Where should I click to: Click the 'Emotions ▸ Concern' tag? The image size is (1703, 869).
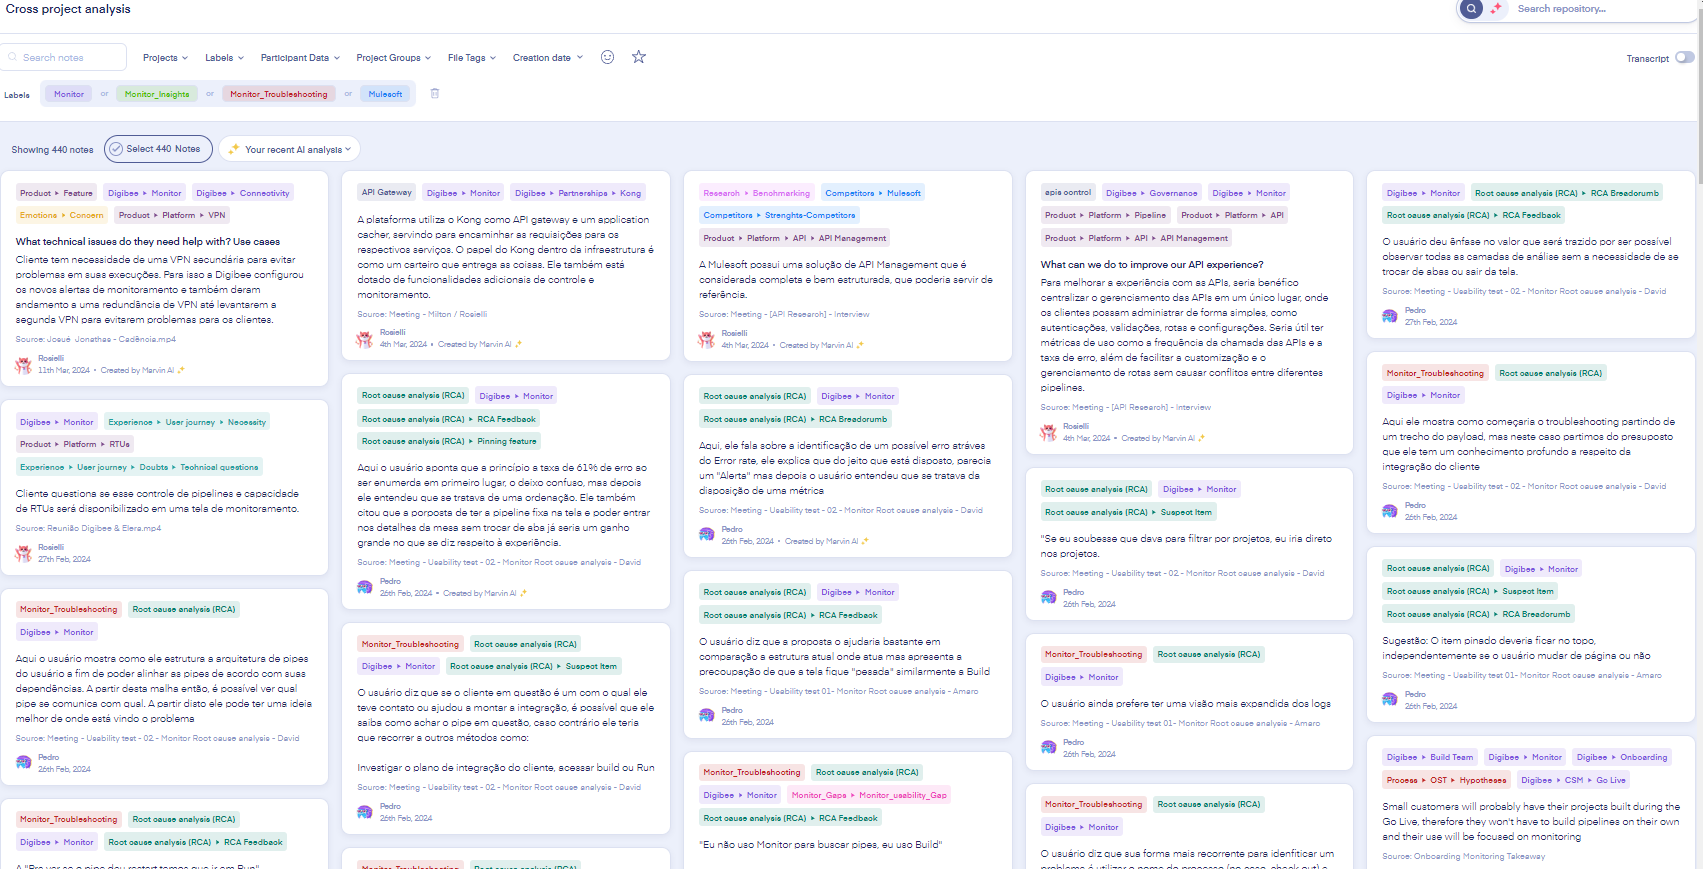(61, 215)
